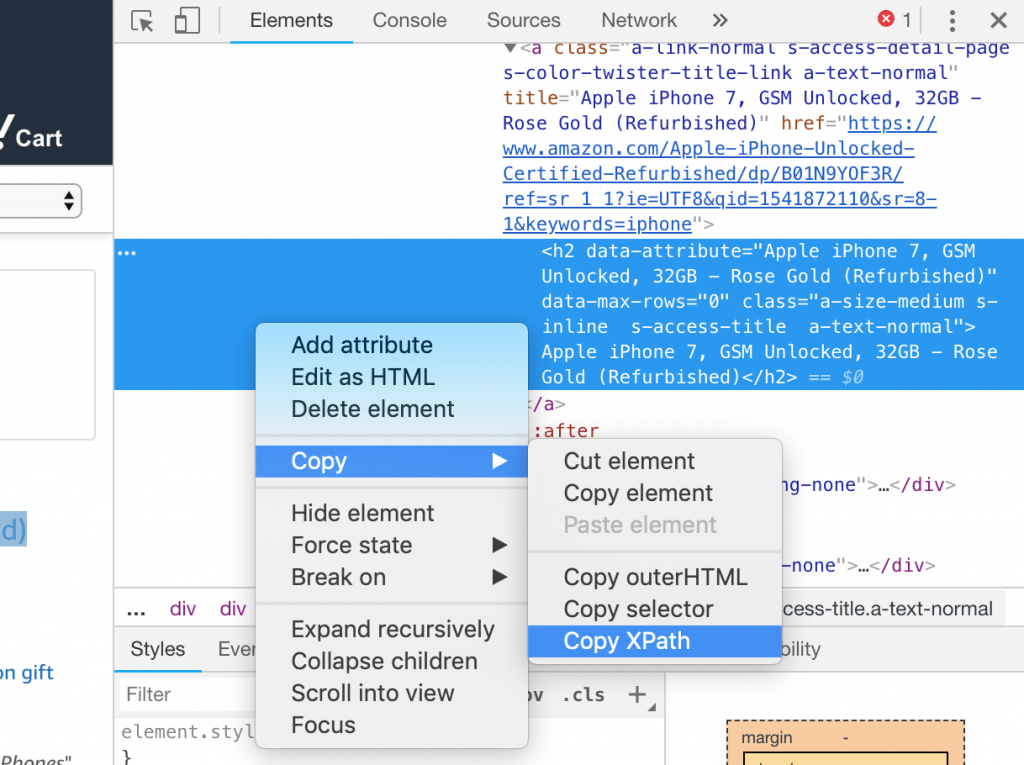This screenshot has width=1024, height=765.
Task: Open pseudo-class states with :hov icon
Action: click(x=531, y=694)
